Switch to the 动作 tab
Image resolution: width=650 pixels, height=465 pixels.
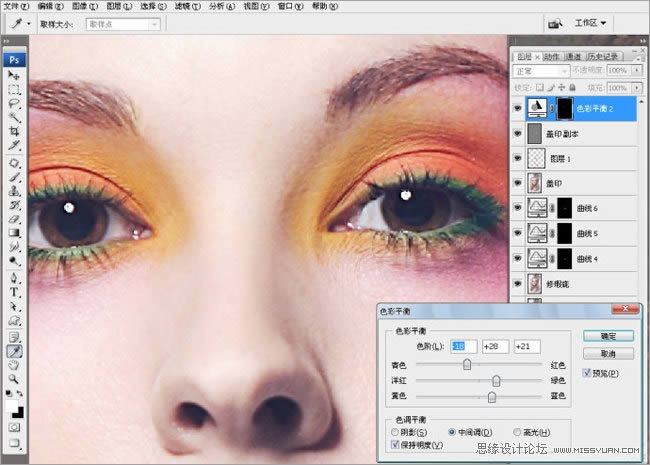[551, 56]
